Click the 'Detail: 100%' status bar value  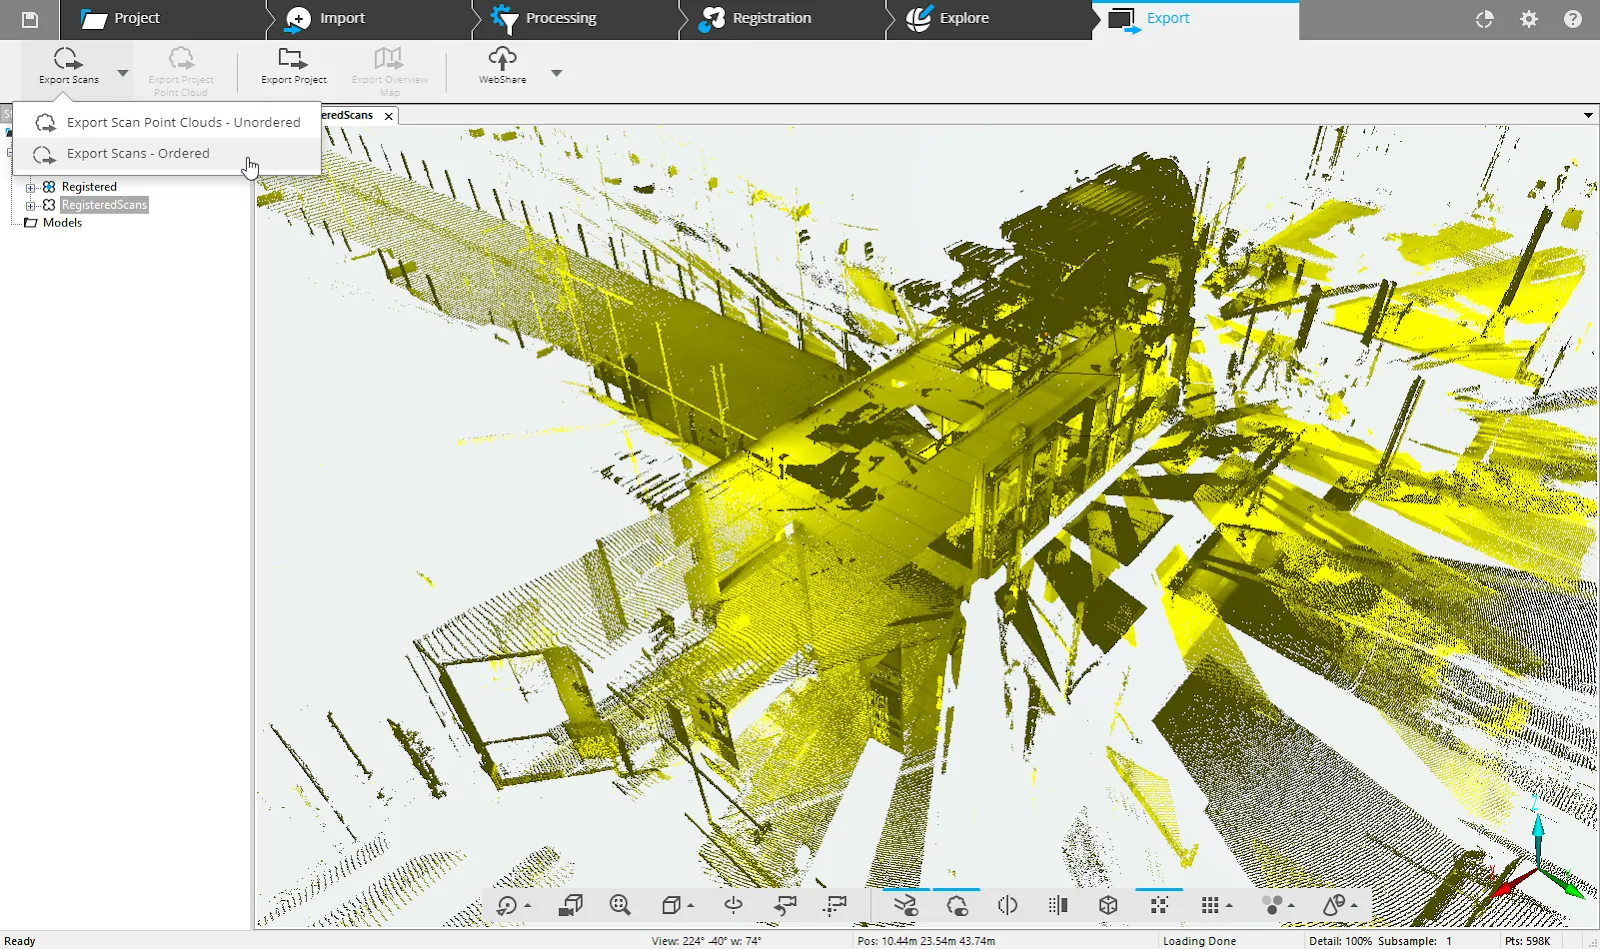tap(1340, 941)
